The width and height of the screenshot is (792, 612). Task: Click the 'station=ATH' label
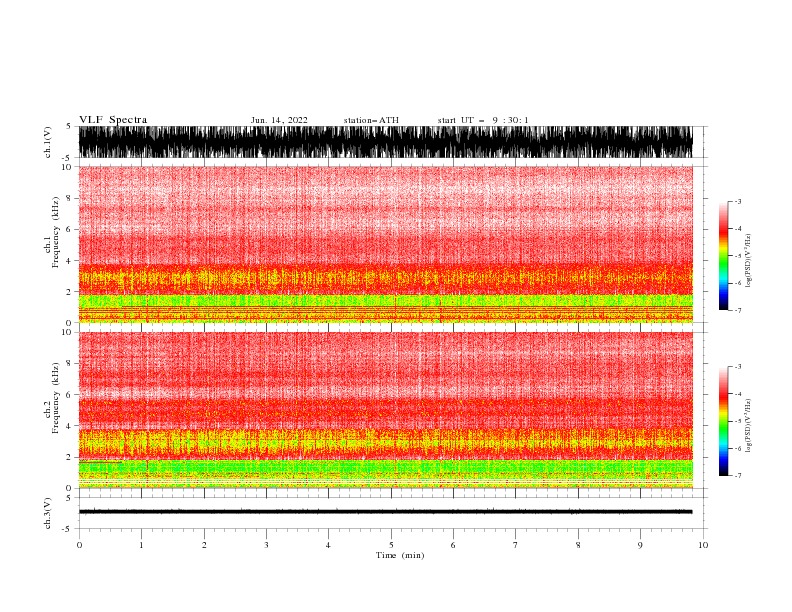pos(371,120)
